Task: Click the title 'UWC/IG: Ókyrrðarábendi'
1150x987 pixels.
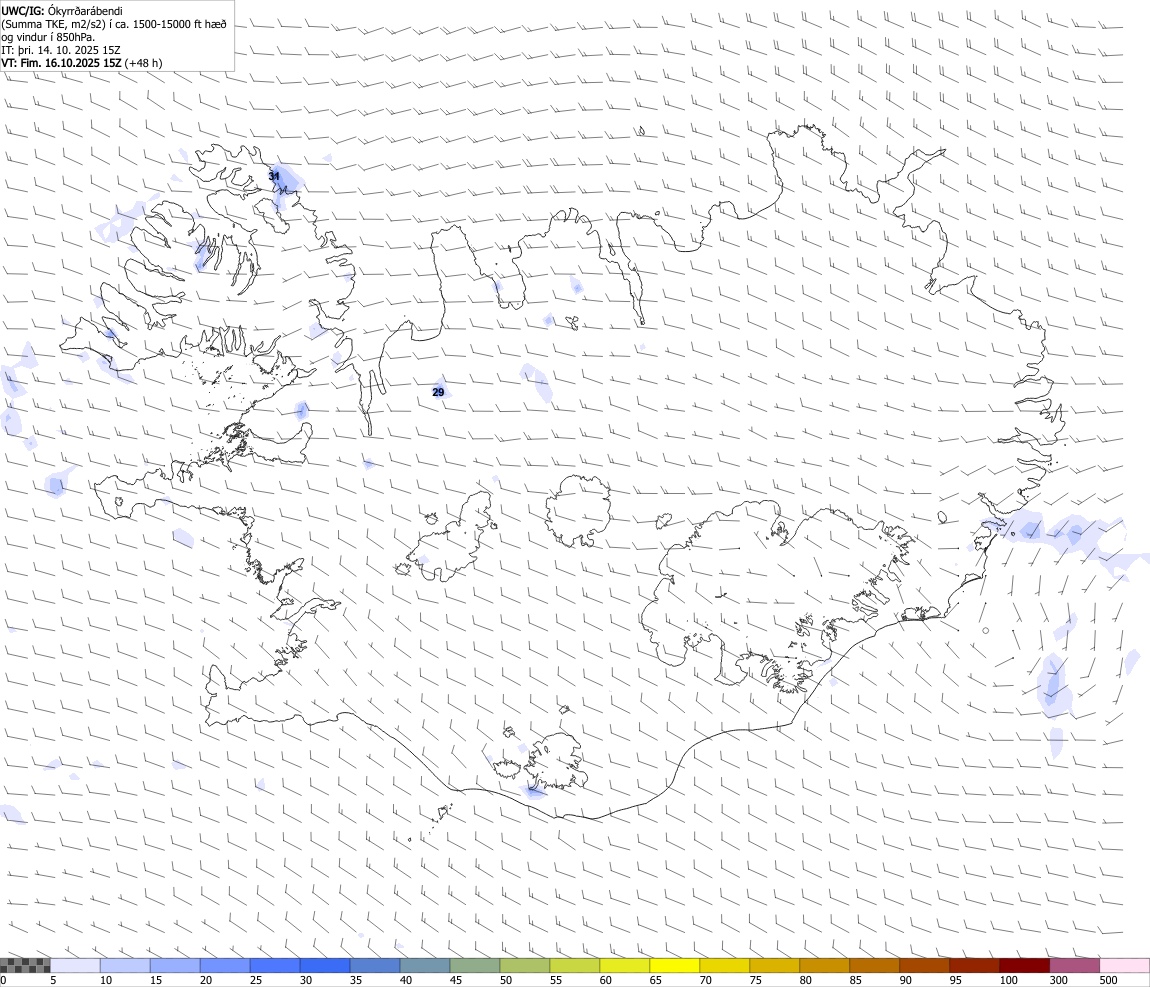Action: point(62,11)
